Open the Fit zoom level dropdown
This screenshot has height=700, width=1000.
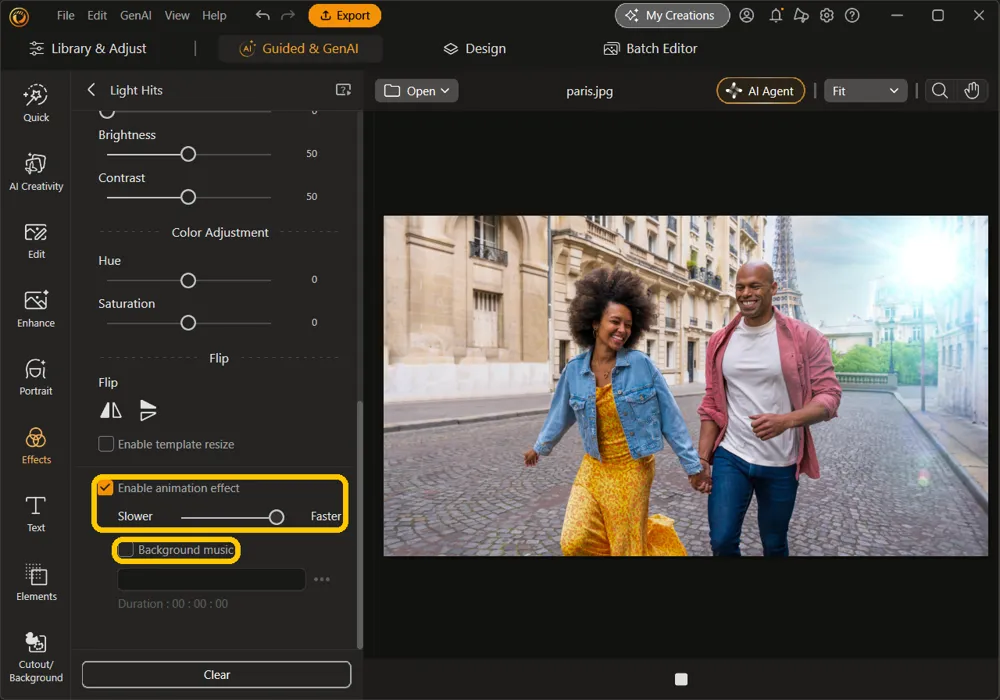pos(865,91)
